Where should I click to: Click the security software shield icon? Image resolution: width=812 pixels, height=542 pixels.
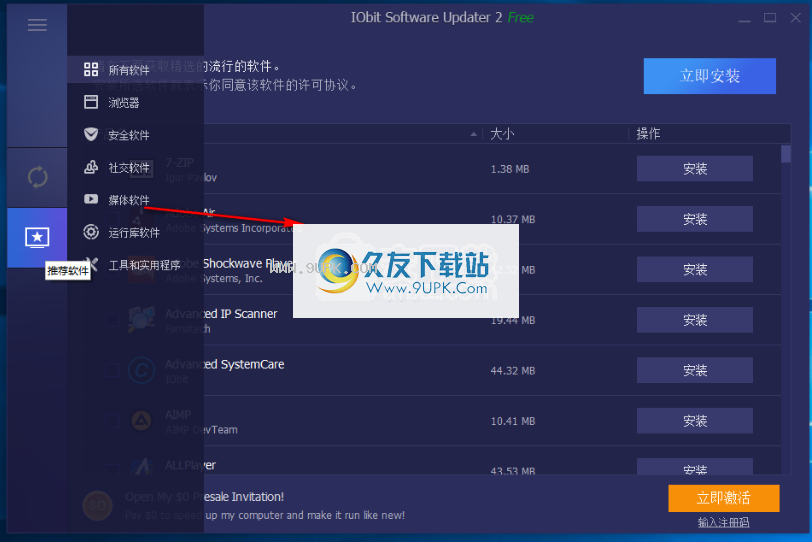(x=91, y=135)
